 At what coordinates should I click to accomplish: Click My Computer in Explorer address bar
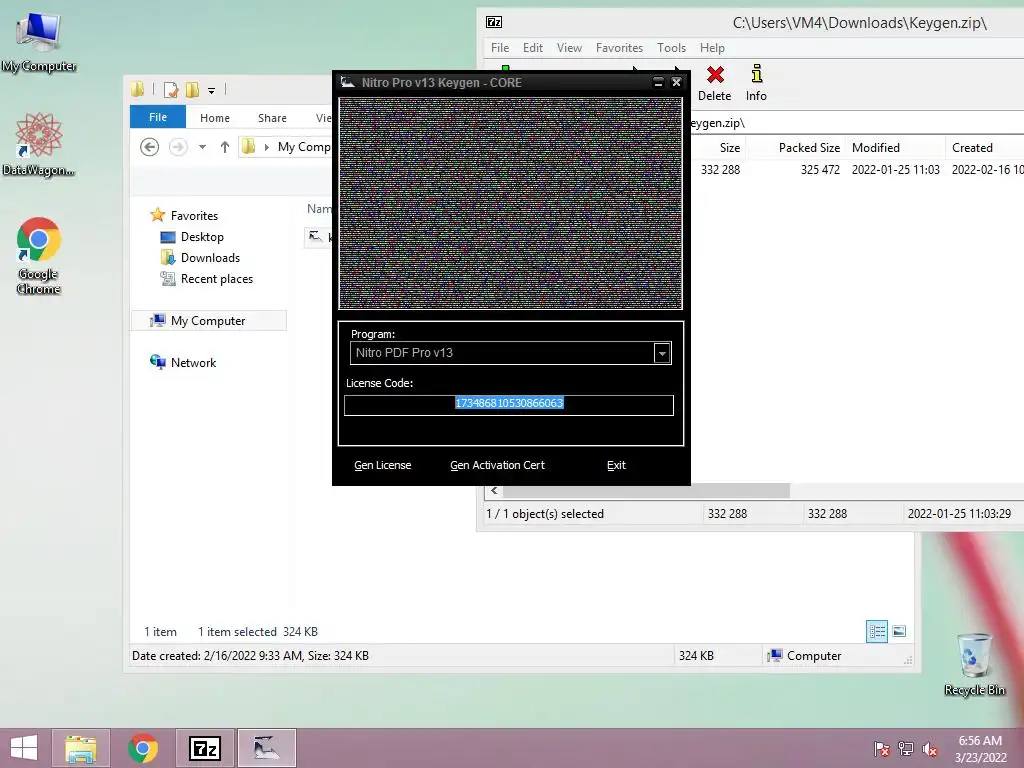(x=304, y=147)
